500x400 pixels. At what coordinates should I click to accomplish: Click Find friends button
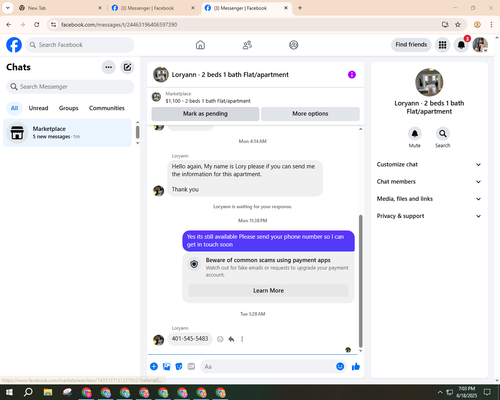tap(411, 45)
